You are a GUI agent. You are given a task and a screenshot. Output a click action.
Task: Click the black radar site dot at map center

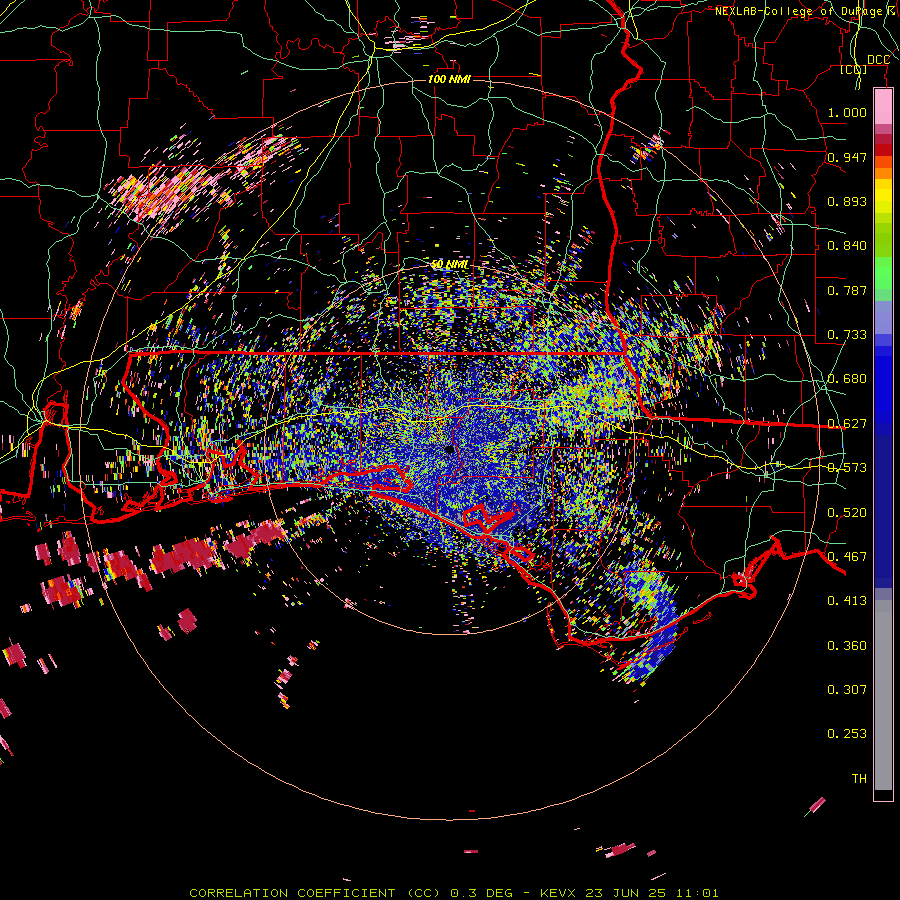pyautogui.click(x=449, y=450)
